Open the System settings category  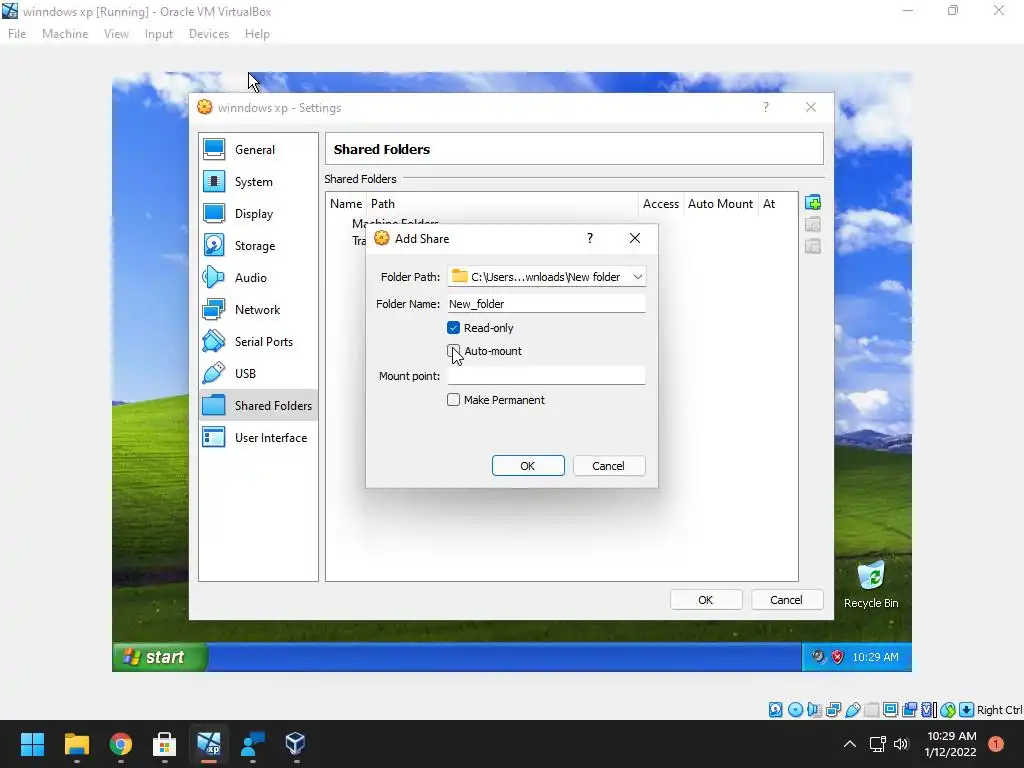pyautogui.click(x=258, y=182)
